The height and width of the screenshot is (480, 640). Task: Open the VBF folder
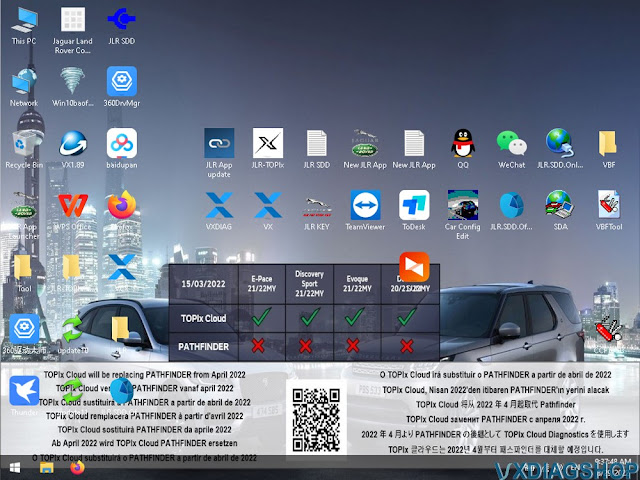[609, 149]
